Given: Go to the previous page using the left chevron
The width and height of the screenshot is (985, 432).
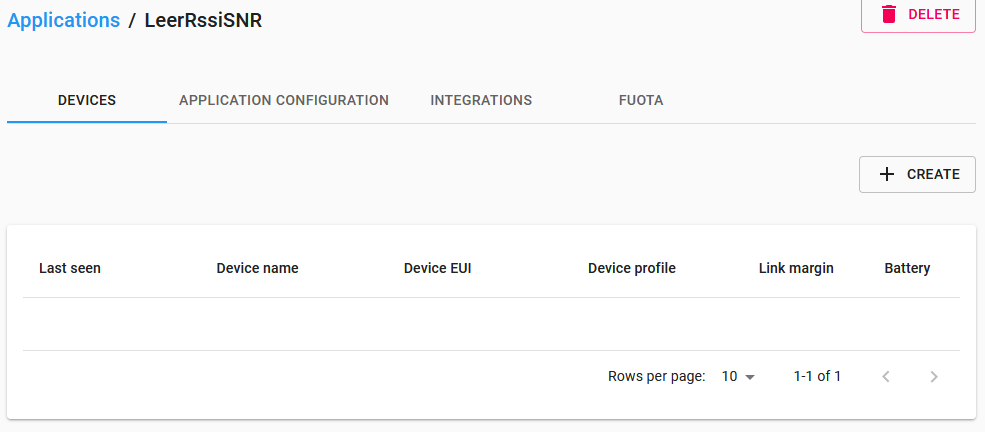Looking at the screenshot, I should pos(886,377).
